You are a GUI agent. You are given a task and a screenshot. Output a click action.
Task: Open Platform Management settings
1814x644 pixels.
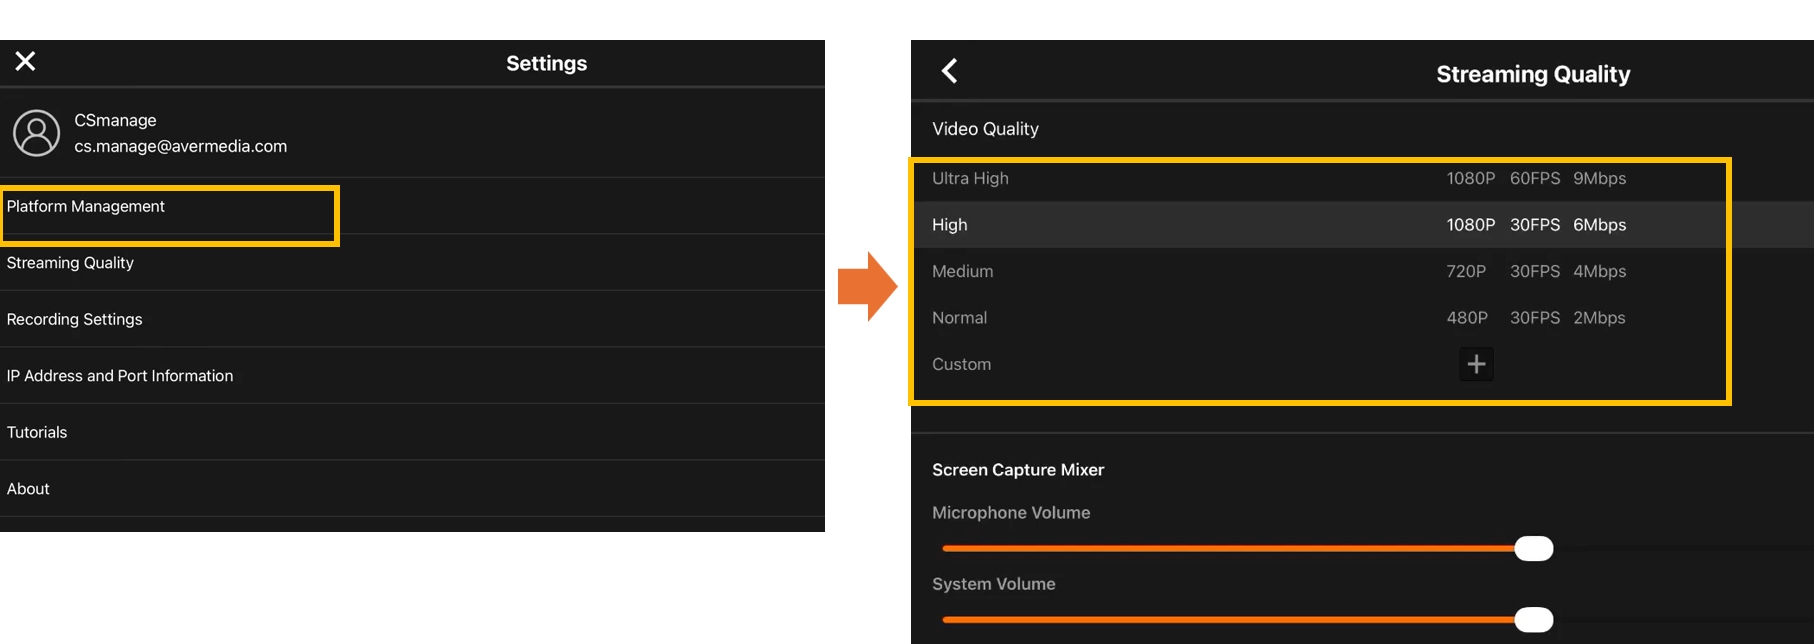[86, 207]
